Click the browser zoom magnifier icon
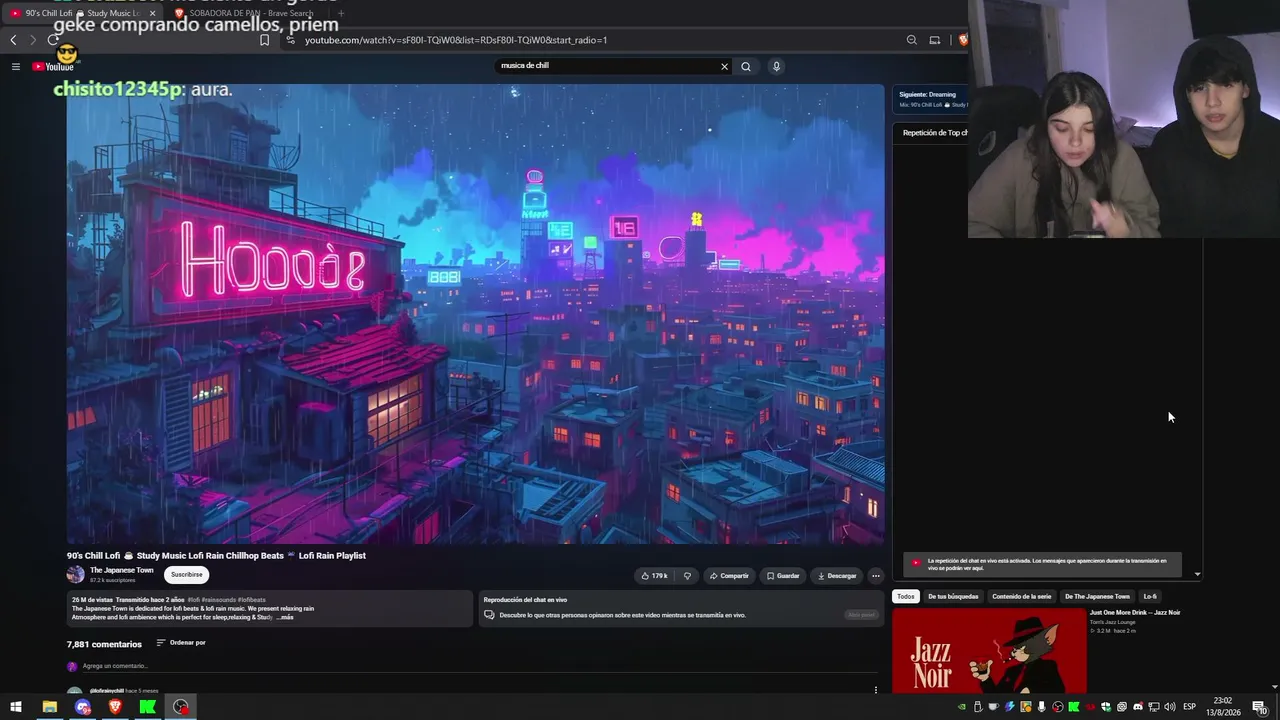 pos(911,40)
